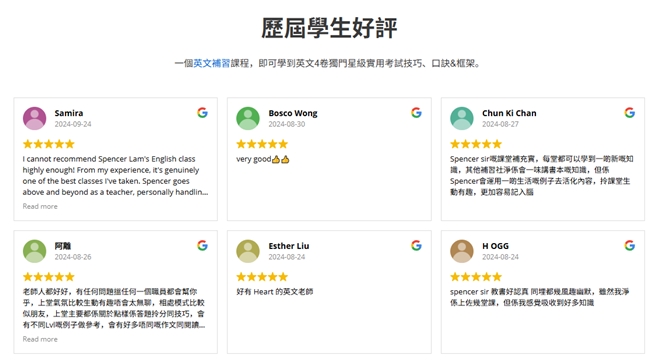Click the reviewer name Bosco Wong
The image size is (650, 360).
point(293,113)
